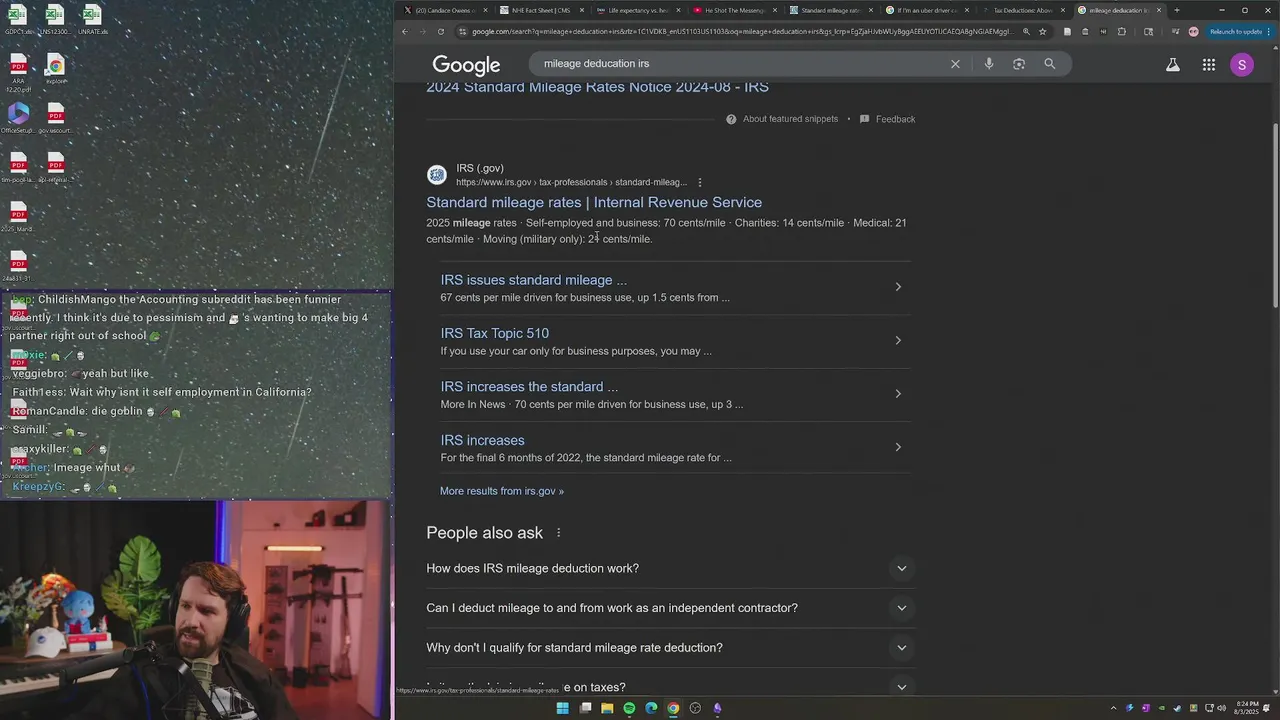
Task: Open Standard mileage rates IRS result
Action: tap(594, 202)
